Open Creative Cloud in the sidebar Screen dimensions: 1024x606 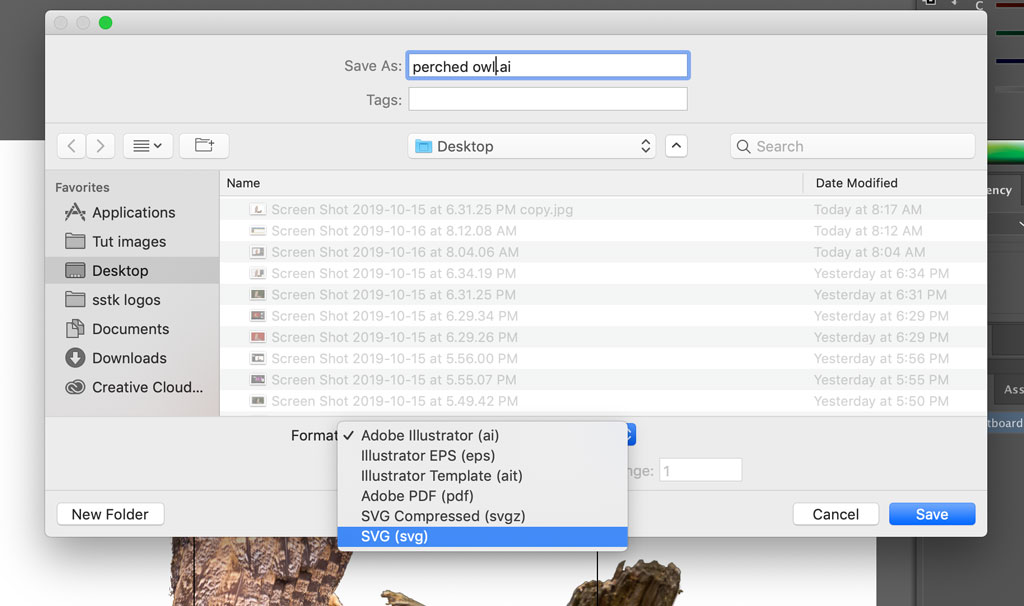(147, 387)
